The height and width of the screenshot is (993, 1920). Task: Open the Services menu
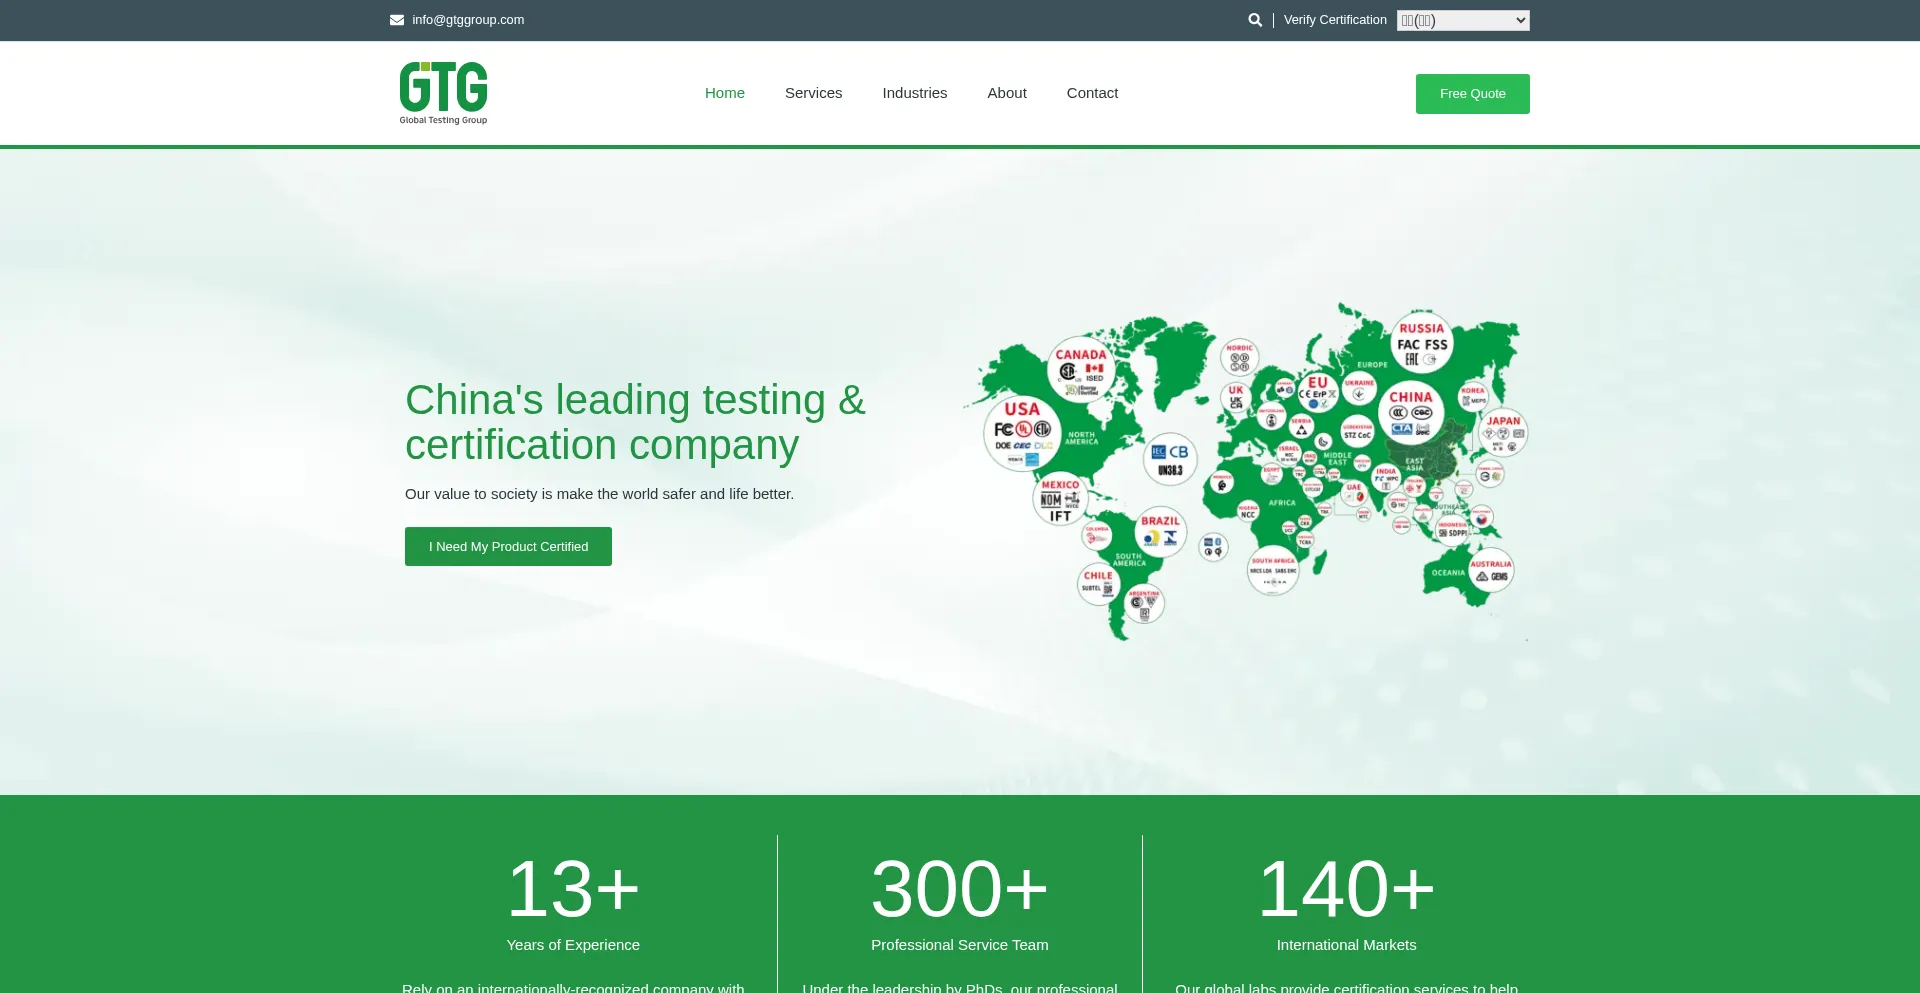[813, 93]
